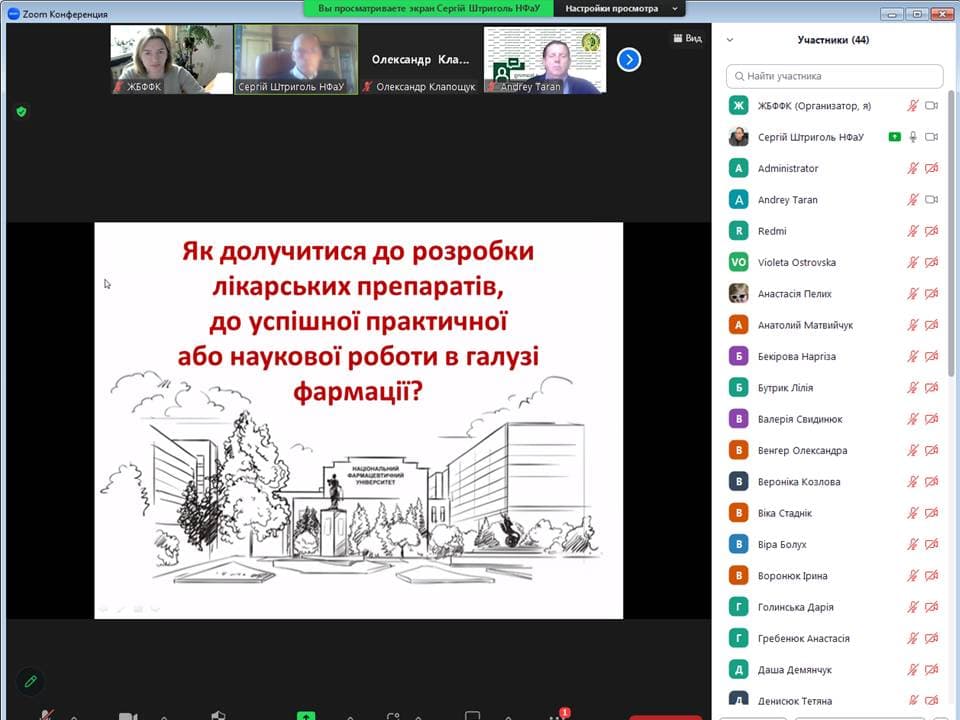This screenshot has height=720, width=960.
Task: Click the green Ж avatar of ЖБФФК
Action: (738, 106)
